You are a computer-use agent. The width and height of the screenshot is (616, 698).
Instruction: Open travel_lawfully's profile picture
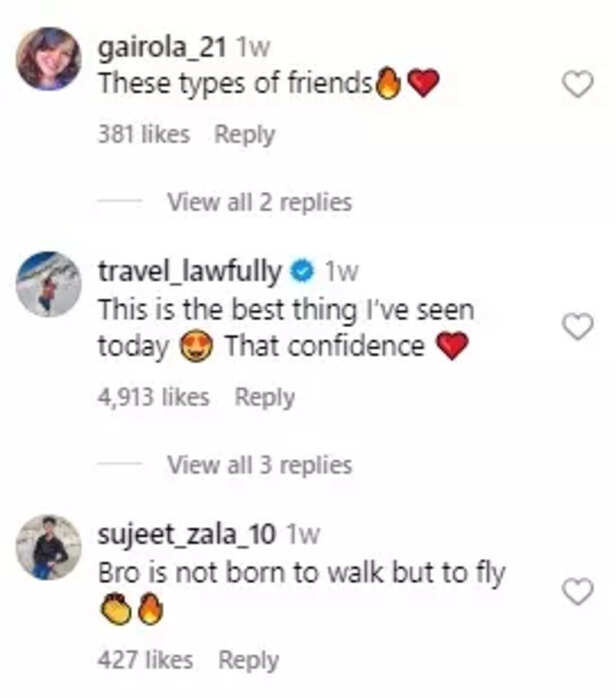tap(48, 285)
